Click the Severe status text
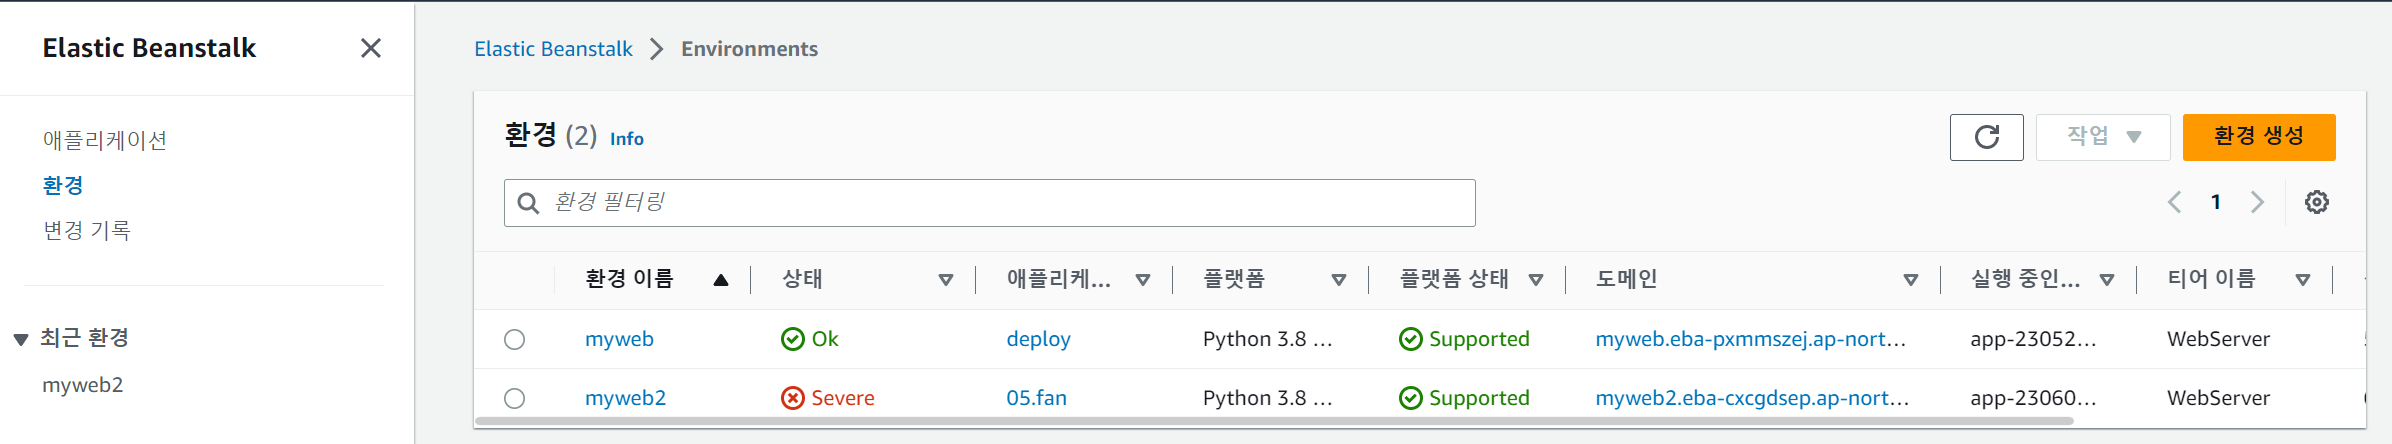Viewport: 2392px width, 444px height. coord(843,398)
